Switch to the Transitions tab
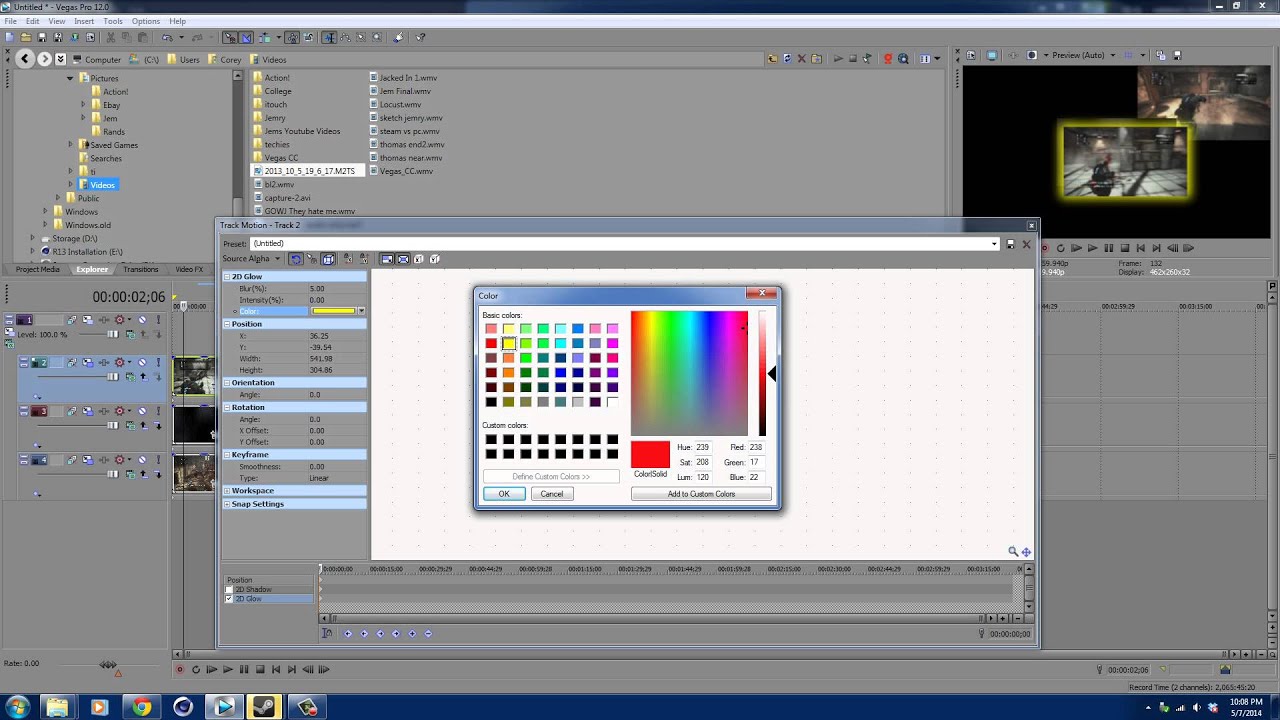 tap(141, 269)
